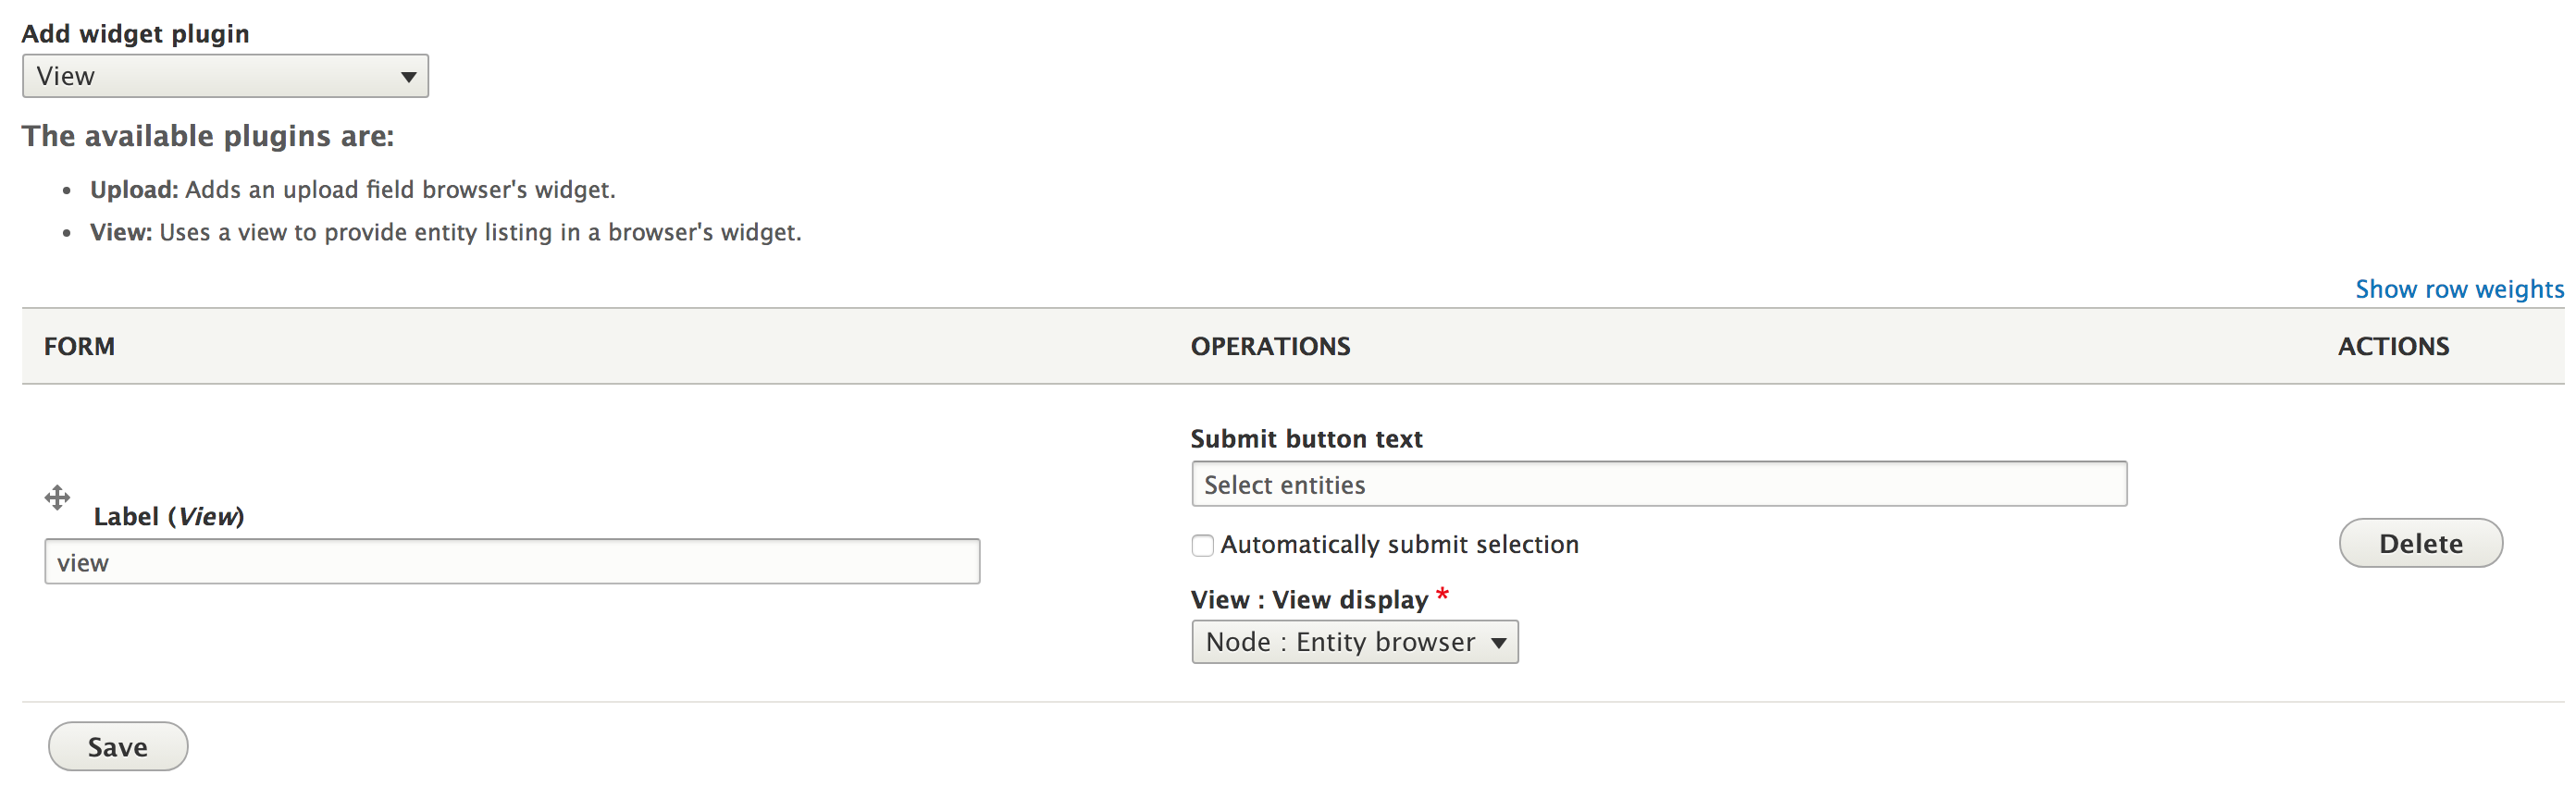The image size is (2576, 799).
Task: Click the Show row weights link
Action: [2458, 289]
